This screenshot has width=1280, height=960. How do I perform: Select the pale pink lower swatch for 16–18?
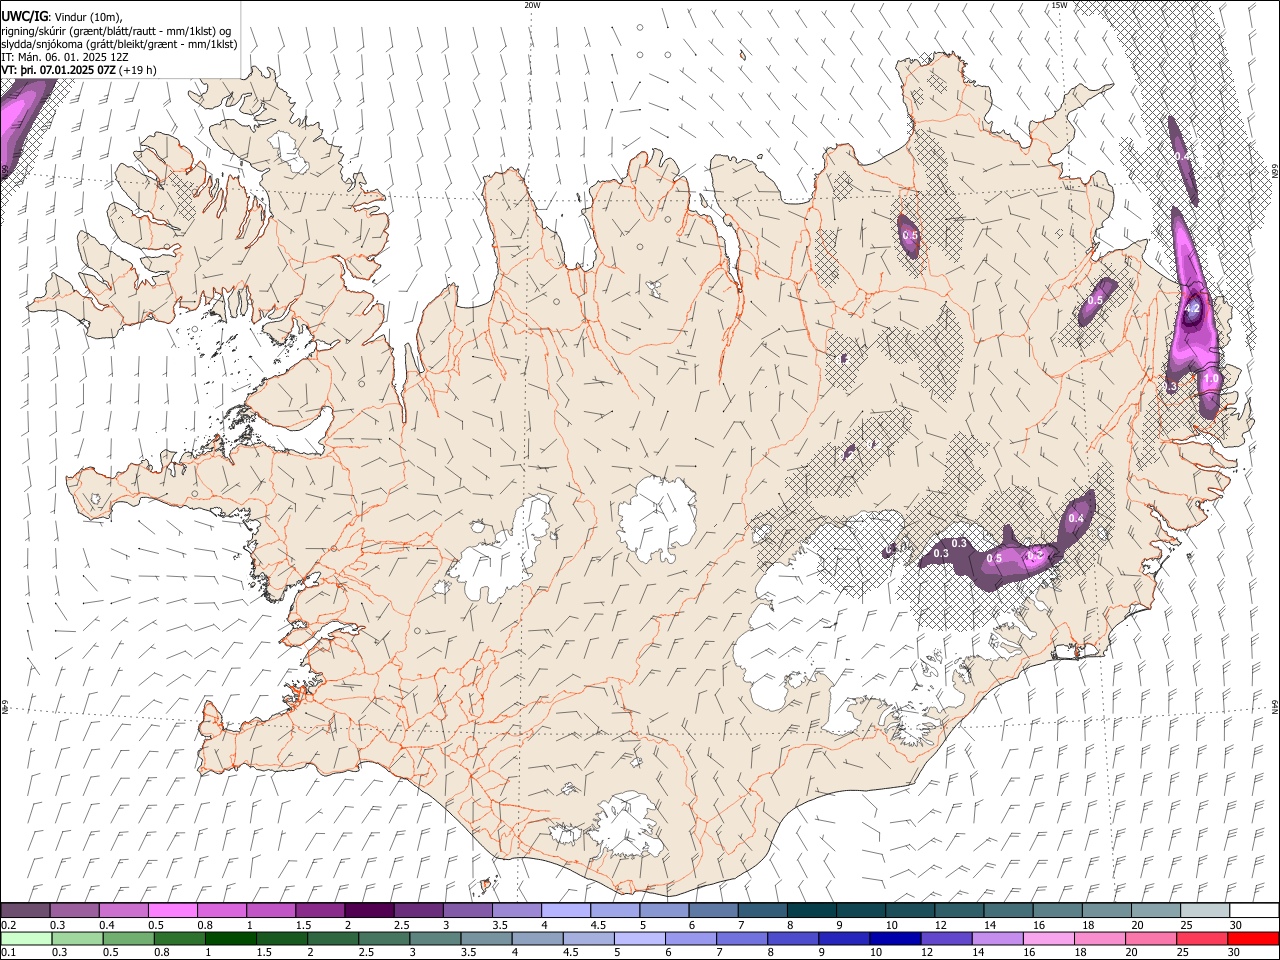[1048, 938]
